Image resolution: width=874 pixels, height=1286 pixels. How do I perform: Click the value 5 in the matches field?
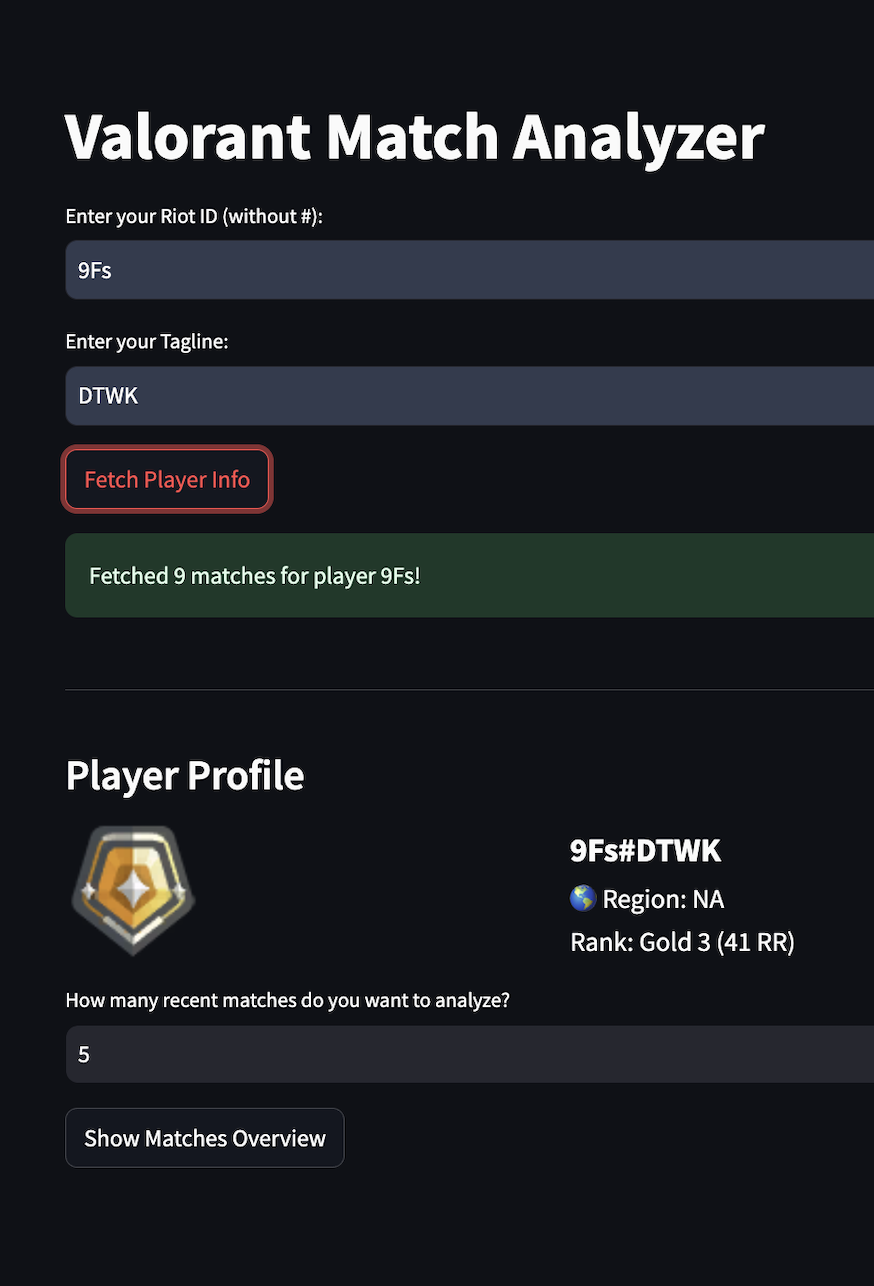(84, 1055)
